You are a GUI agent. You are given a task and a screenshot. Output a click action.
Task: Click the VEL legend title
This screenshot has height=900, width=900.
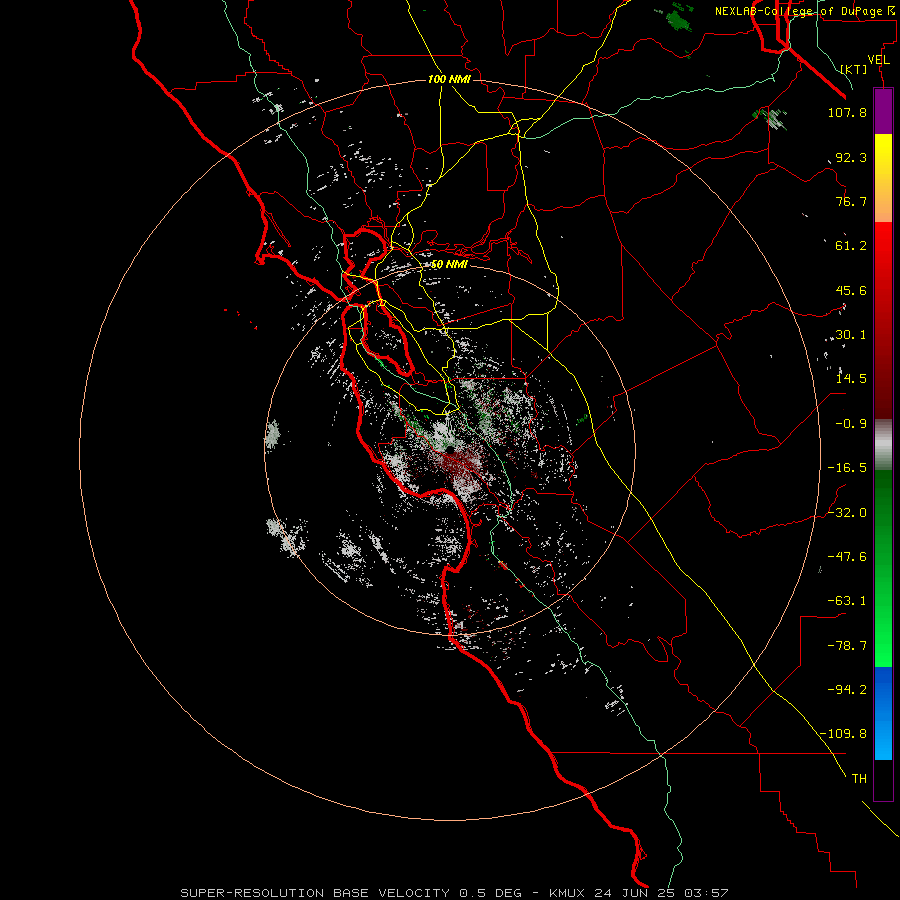click(x=878, y=60)
